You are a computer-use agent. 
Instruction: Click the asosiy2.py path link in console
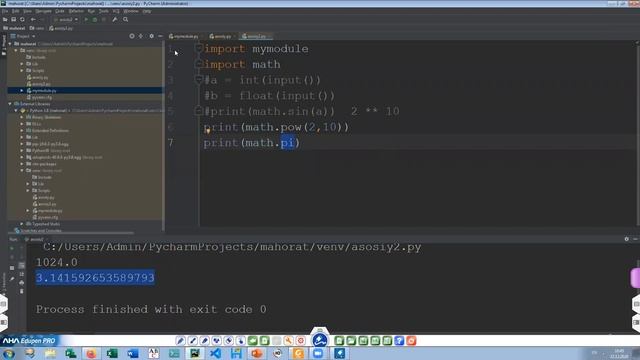click(232, 247)
